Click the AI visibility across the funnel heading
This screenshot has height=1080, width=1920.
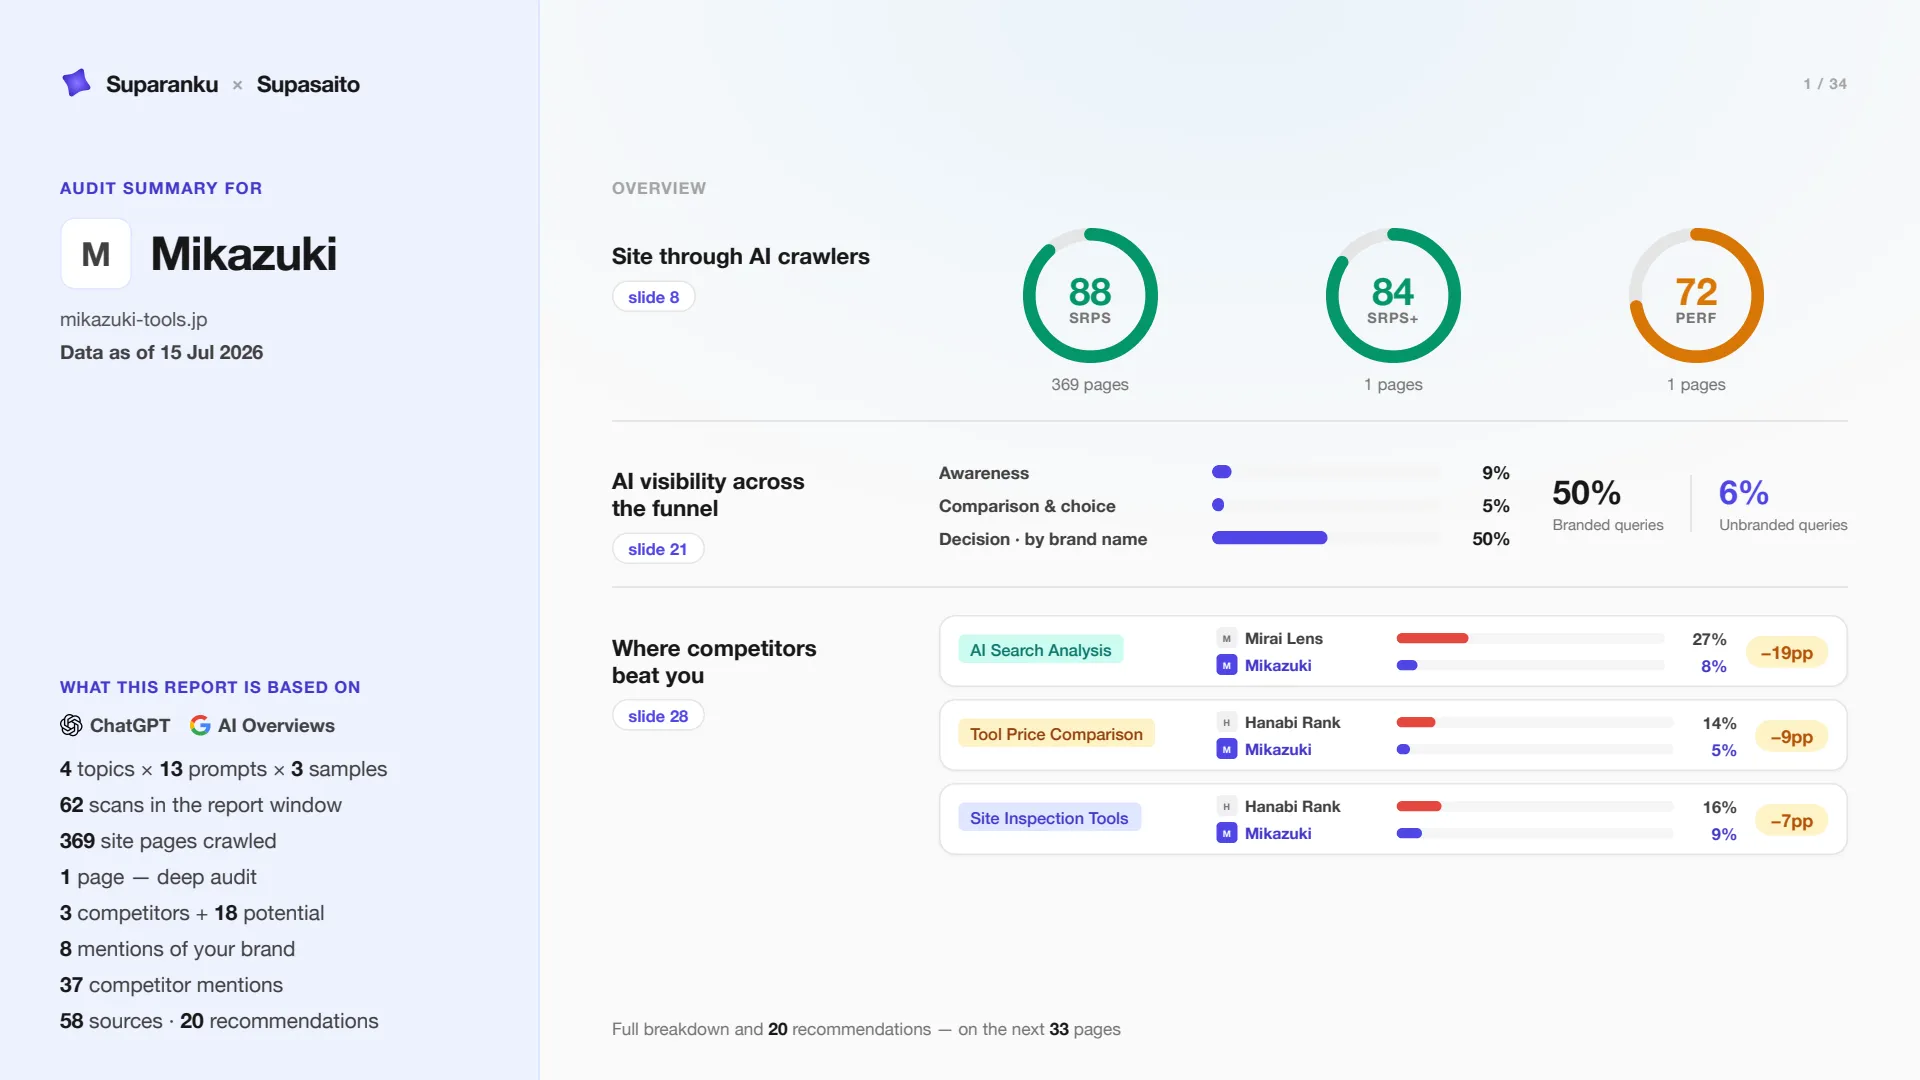click(708, 495)
